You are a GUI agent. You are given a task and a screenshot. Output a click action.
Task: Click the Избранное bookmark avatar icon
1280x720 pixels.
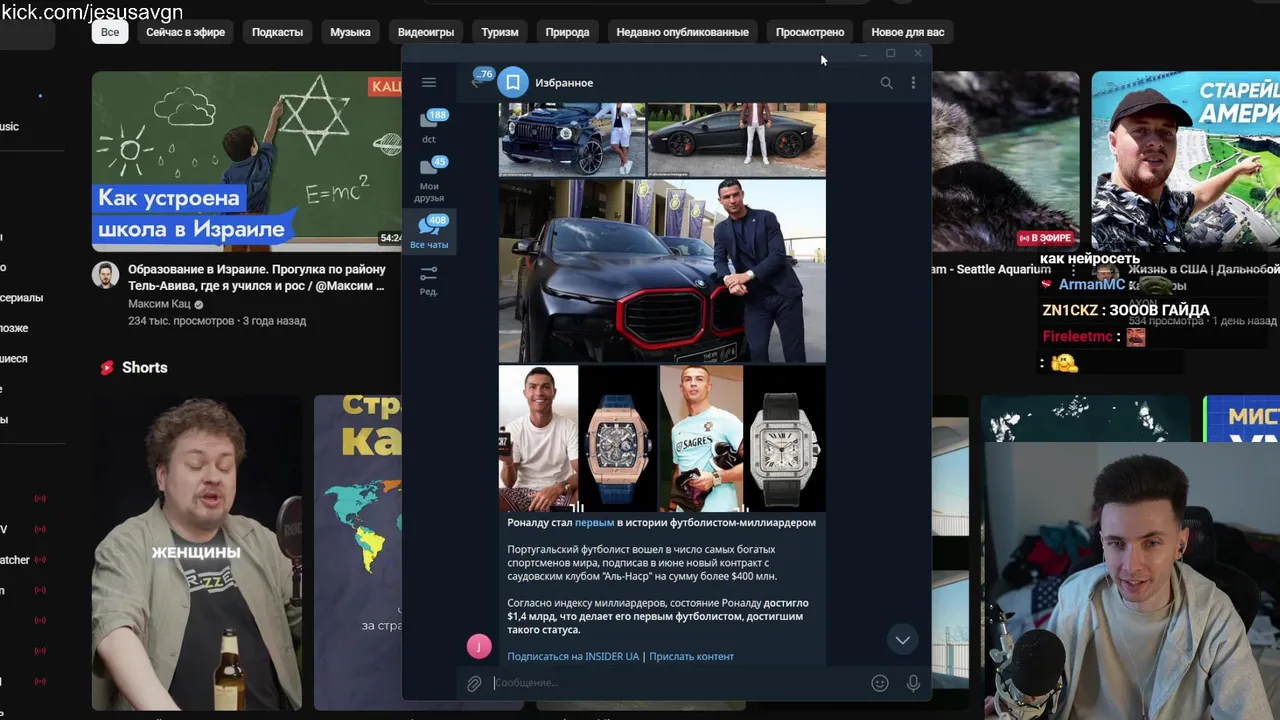(513, 83)
